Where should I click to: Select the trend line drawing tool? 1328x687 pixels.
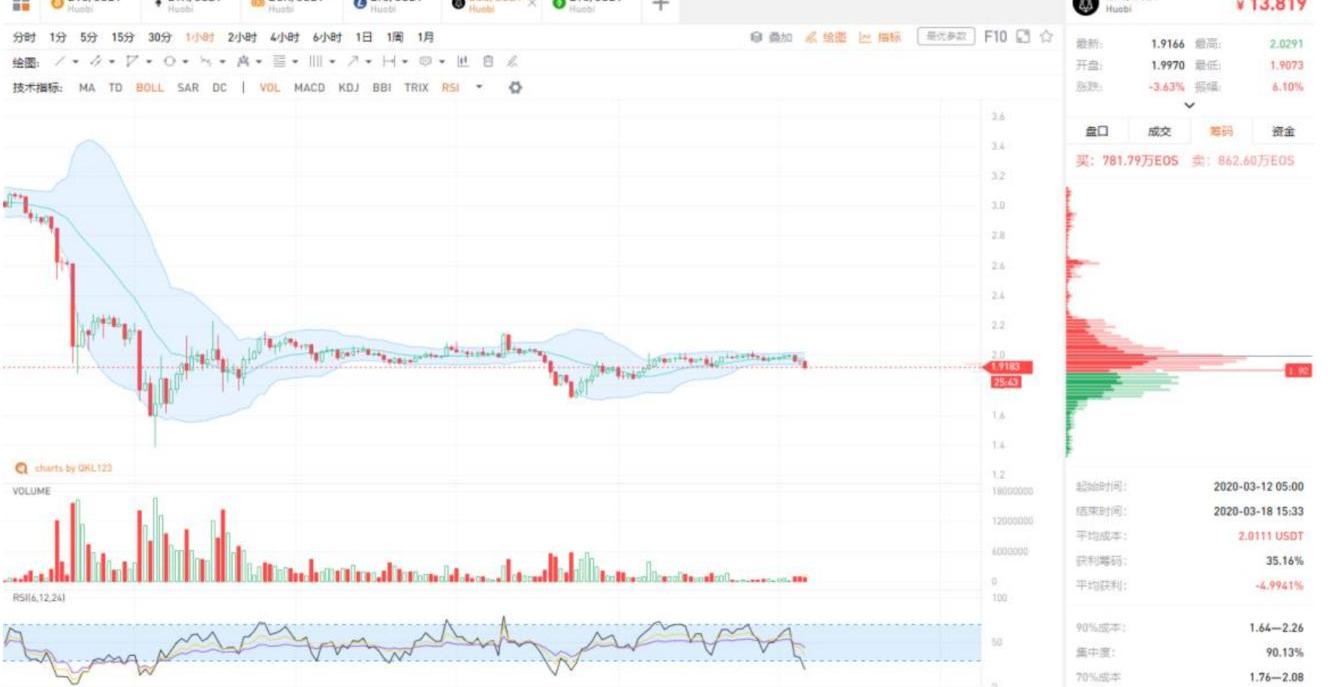60,62
